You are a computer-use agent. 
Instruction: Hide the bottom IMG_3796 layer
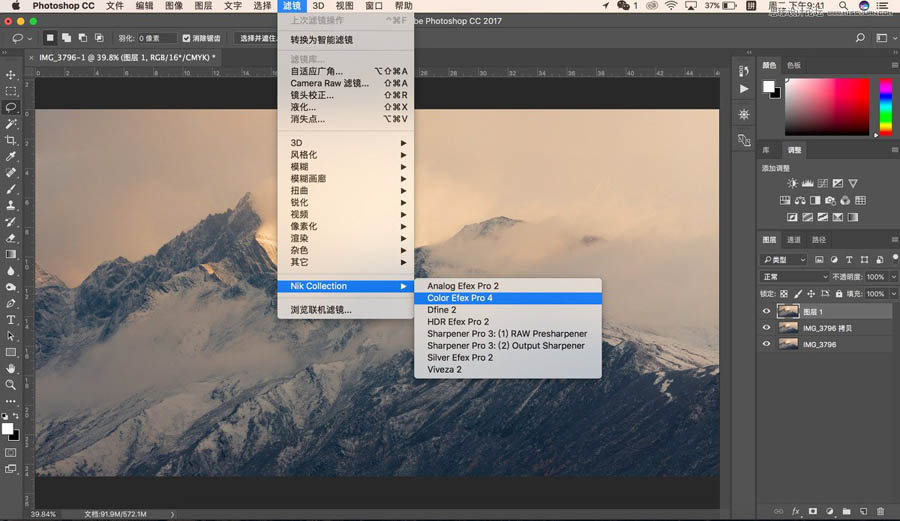(x=766, y=344)
